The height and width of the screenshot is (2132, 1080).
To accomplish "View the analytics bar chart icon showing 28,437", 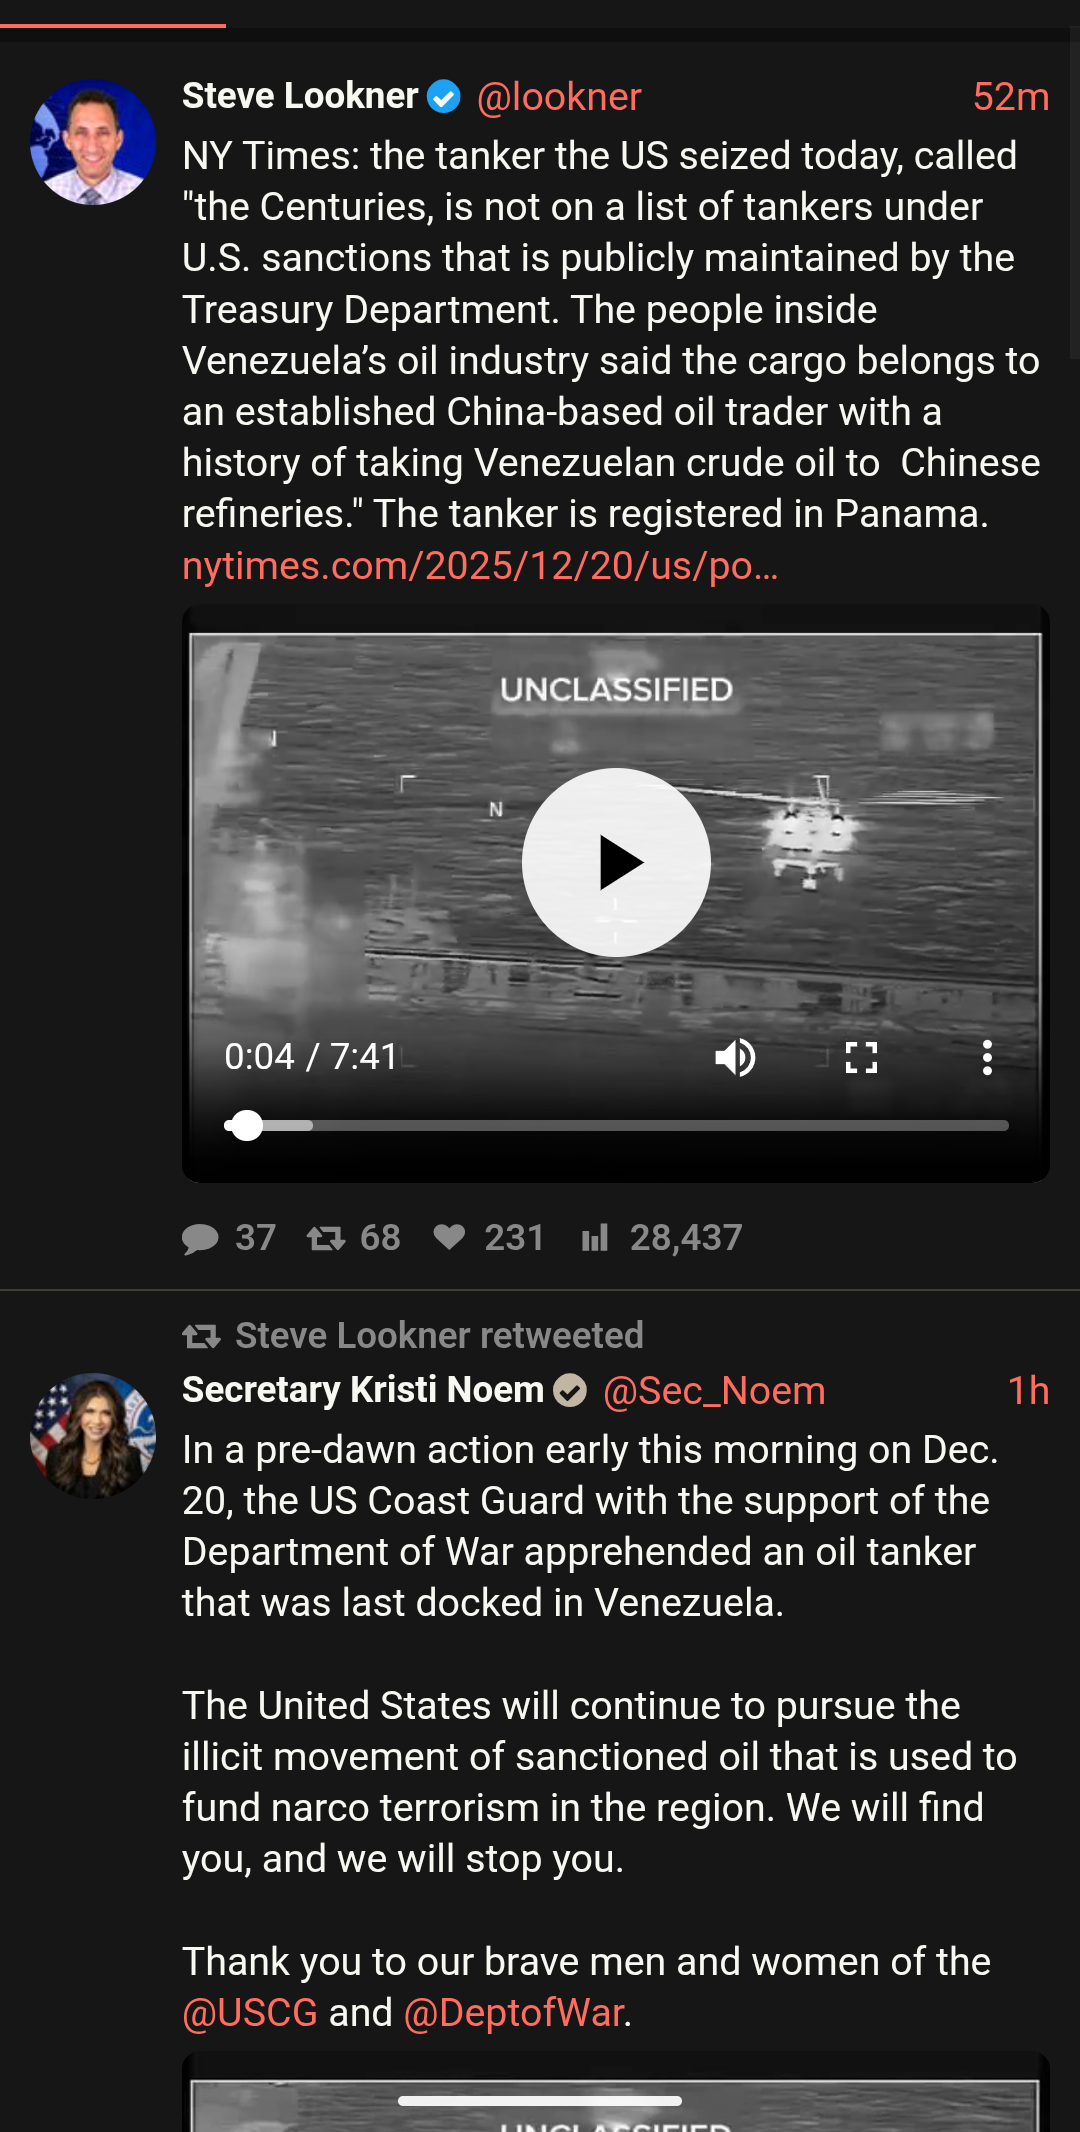I will pos(595,1239).
